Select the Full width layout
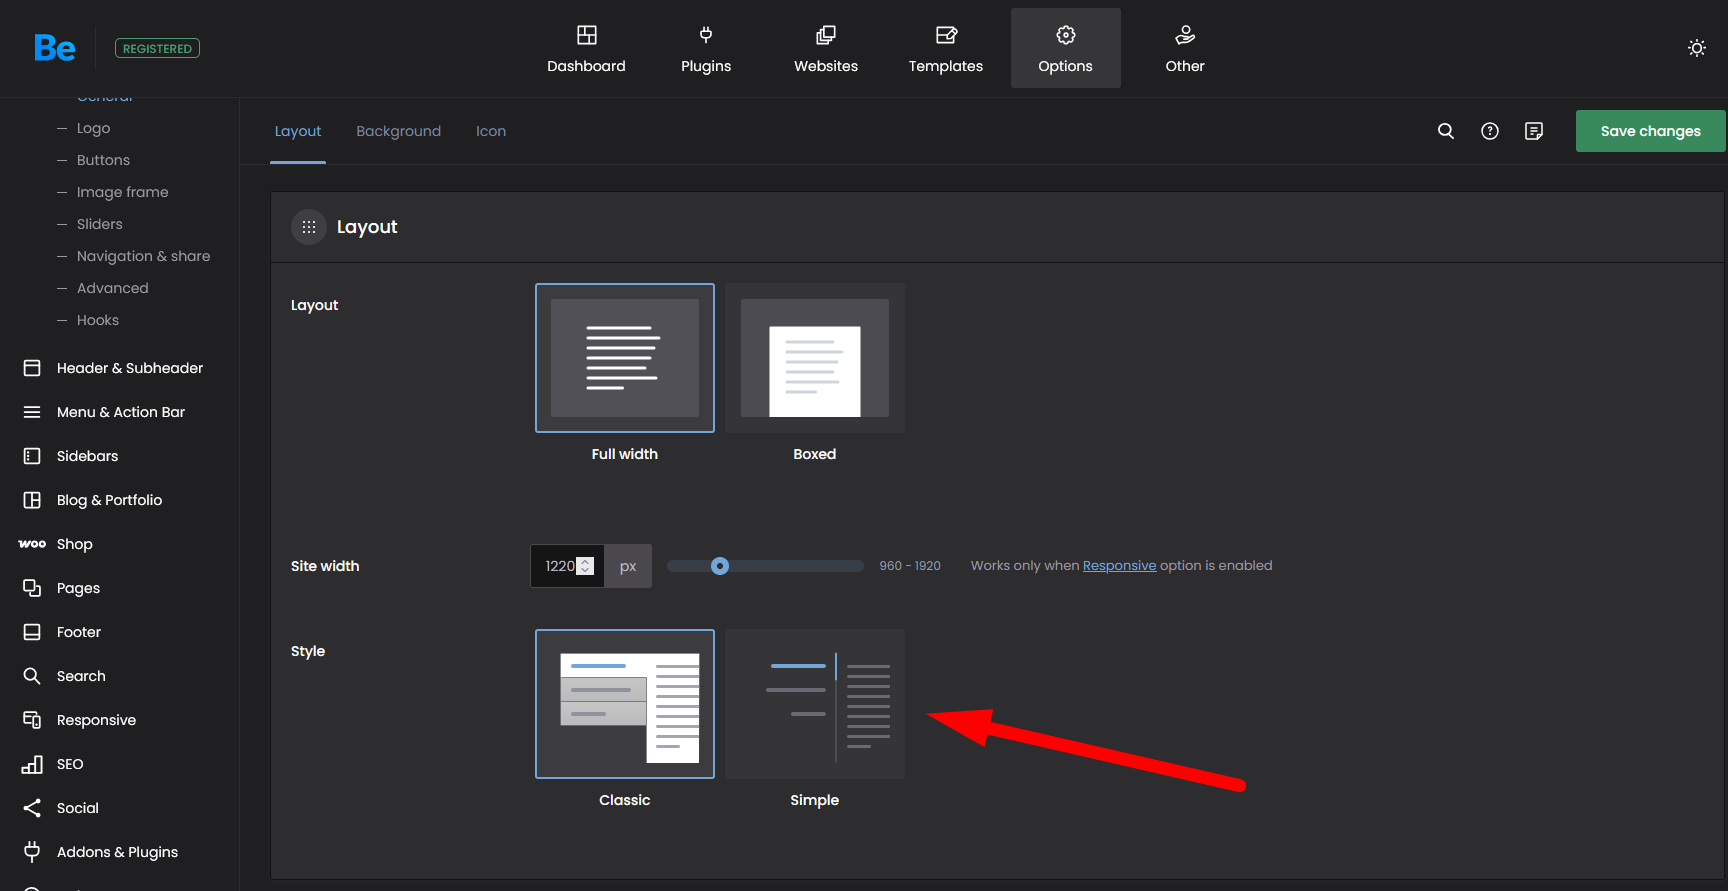The height and width of the screenshot is (891, 1728). (x=624, y=358)
